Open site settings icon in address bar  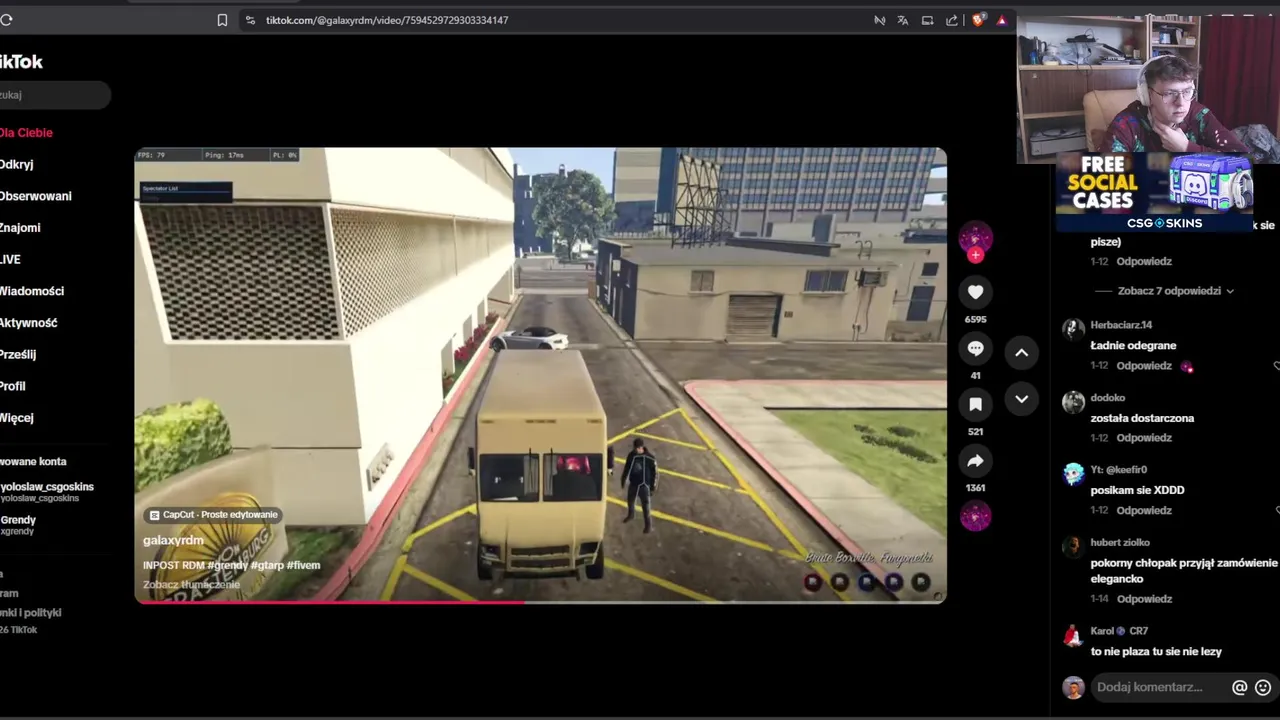coord(249,20)
